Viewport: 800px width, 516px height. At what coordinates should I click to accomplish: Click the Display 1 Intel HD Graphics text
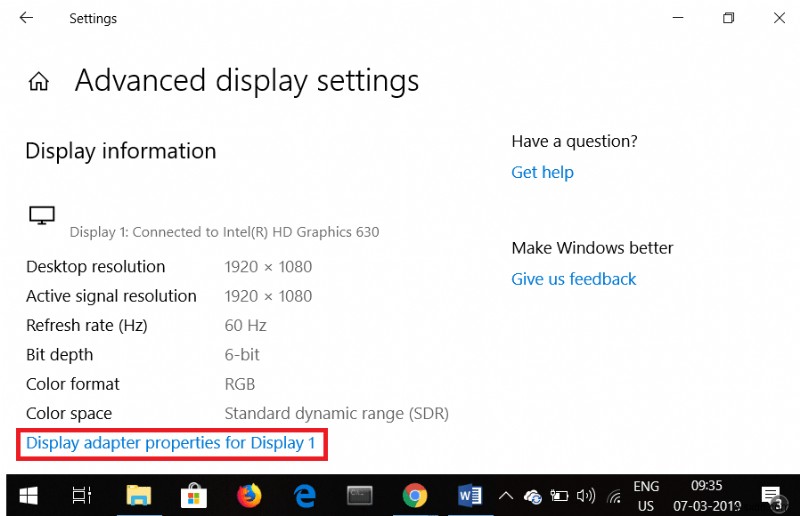tap(224, 232)
